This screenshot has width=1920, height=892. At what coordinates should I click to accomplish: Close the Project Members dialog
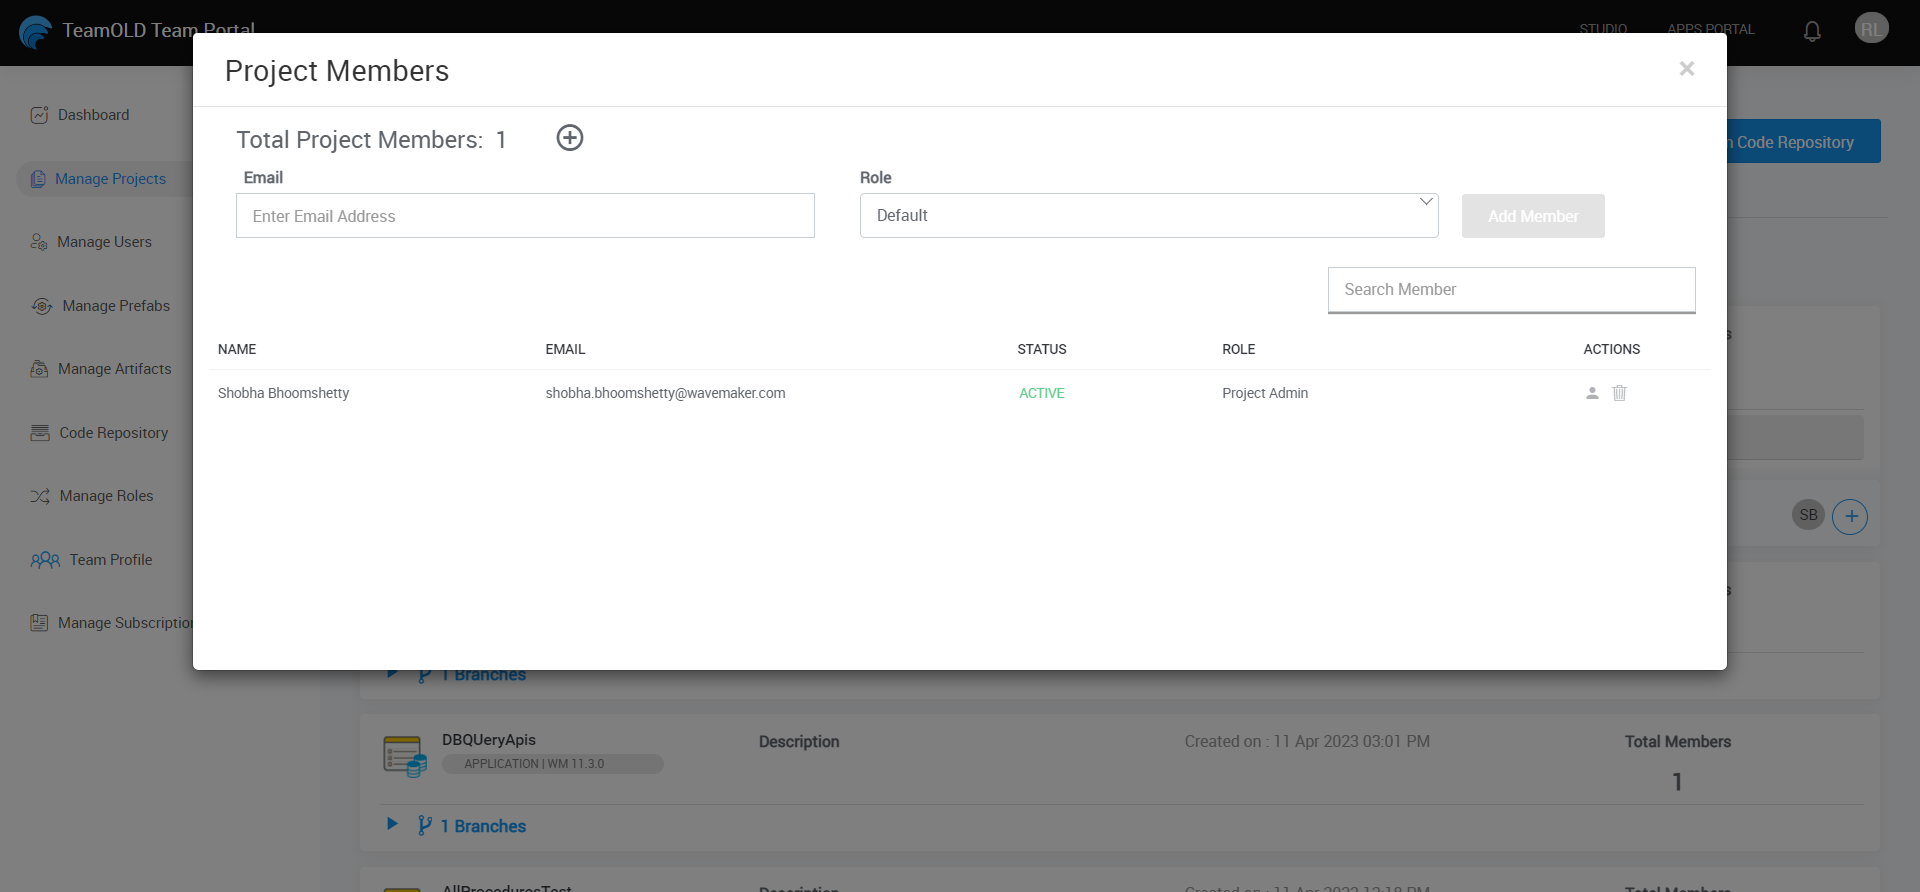[x=1686, y=69]
